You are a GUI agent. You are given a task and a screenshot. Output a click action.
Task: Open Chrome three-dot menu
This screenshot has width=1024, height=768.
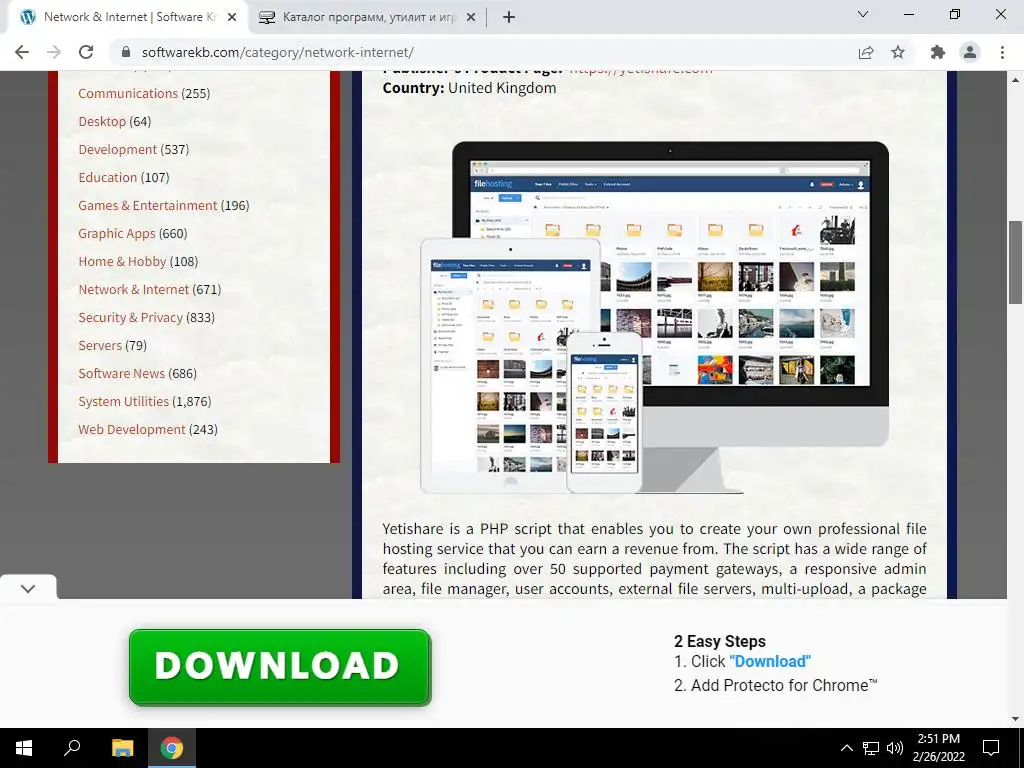[x=1002, y=52]
